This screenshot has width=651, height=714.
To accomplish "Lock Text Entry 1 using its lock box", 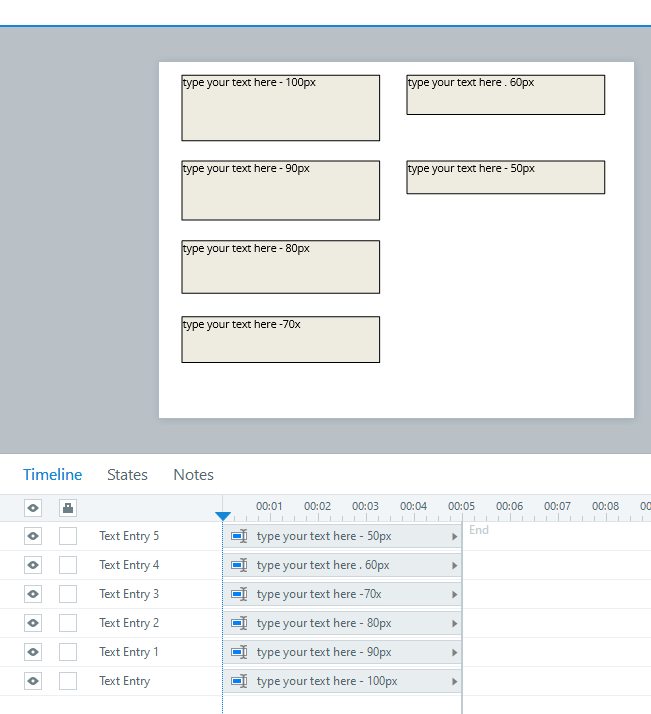I will coord(68,652).
